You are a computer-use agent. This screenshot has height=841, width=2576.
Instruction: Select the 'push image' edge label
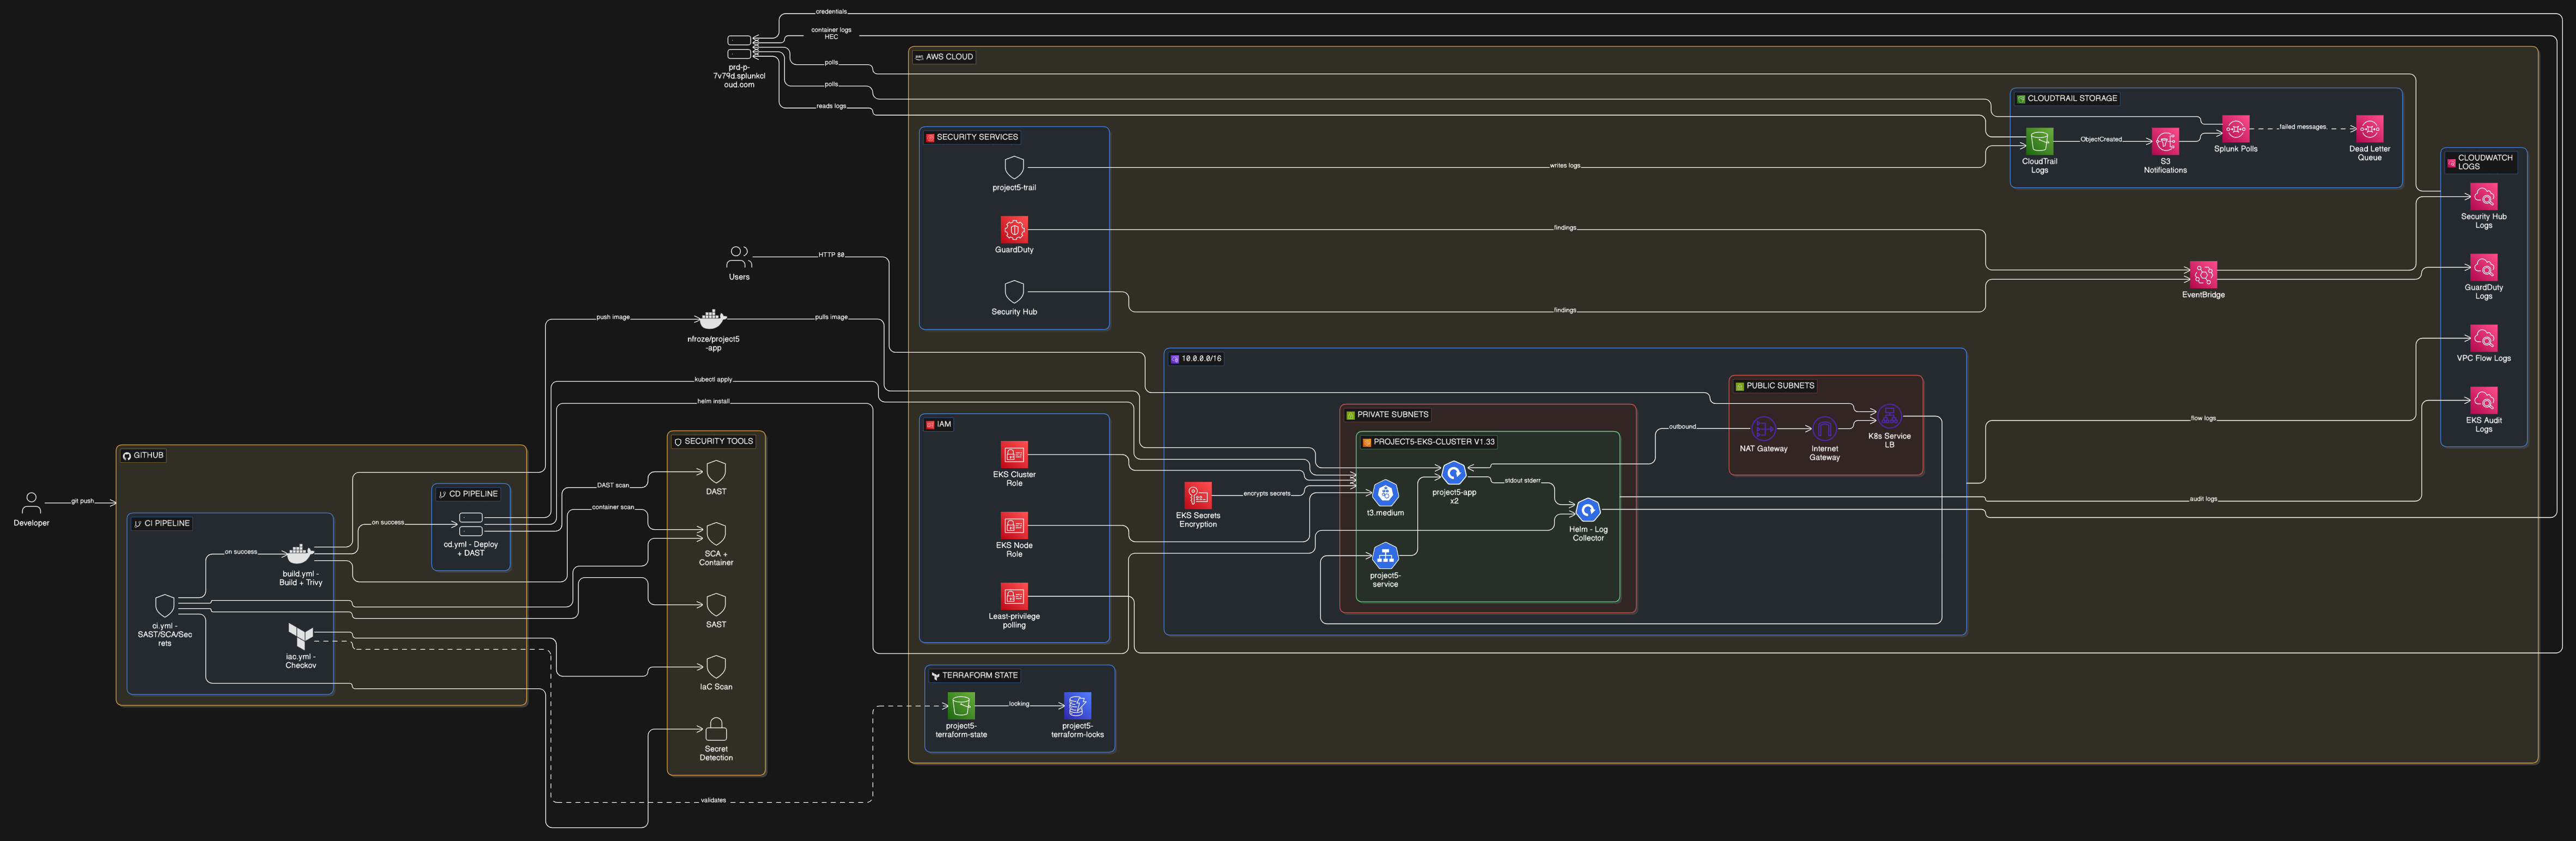[x=613, y=317]
